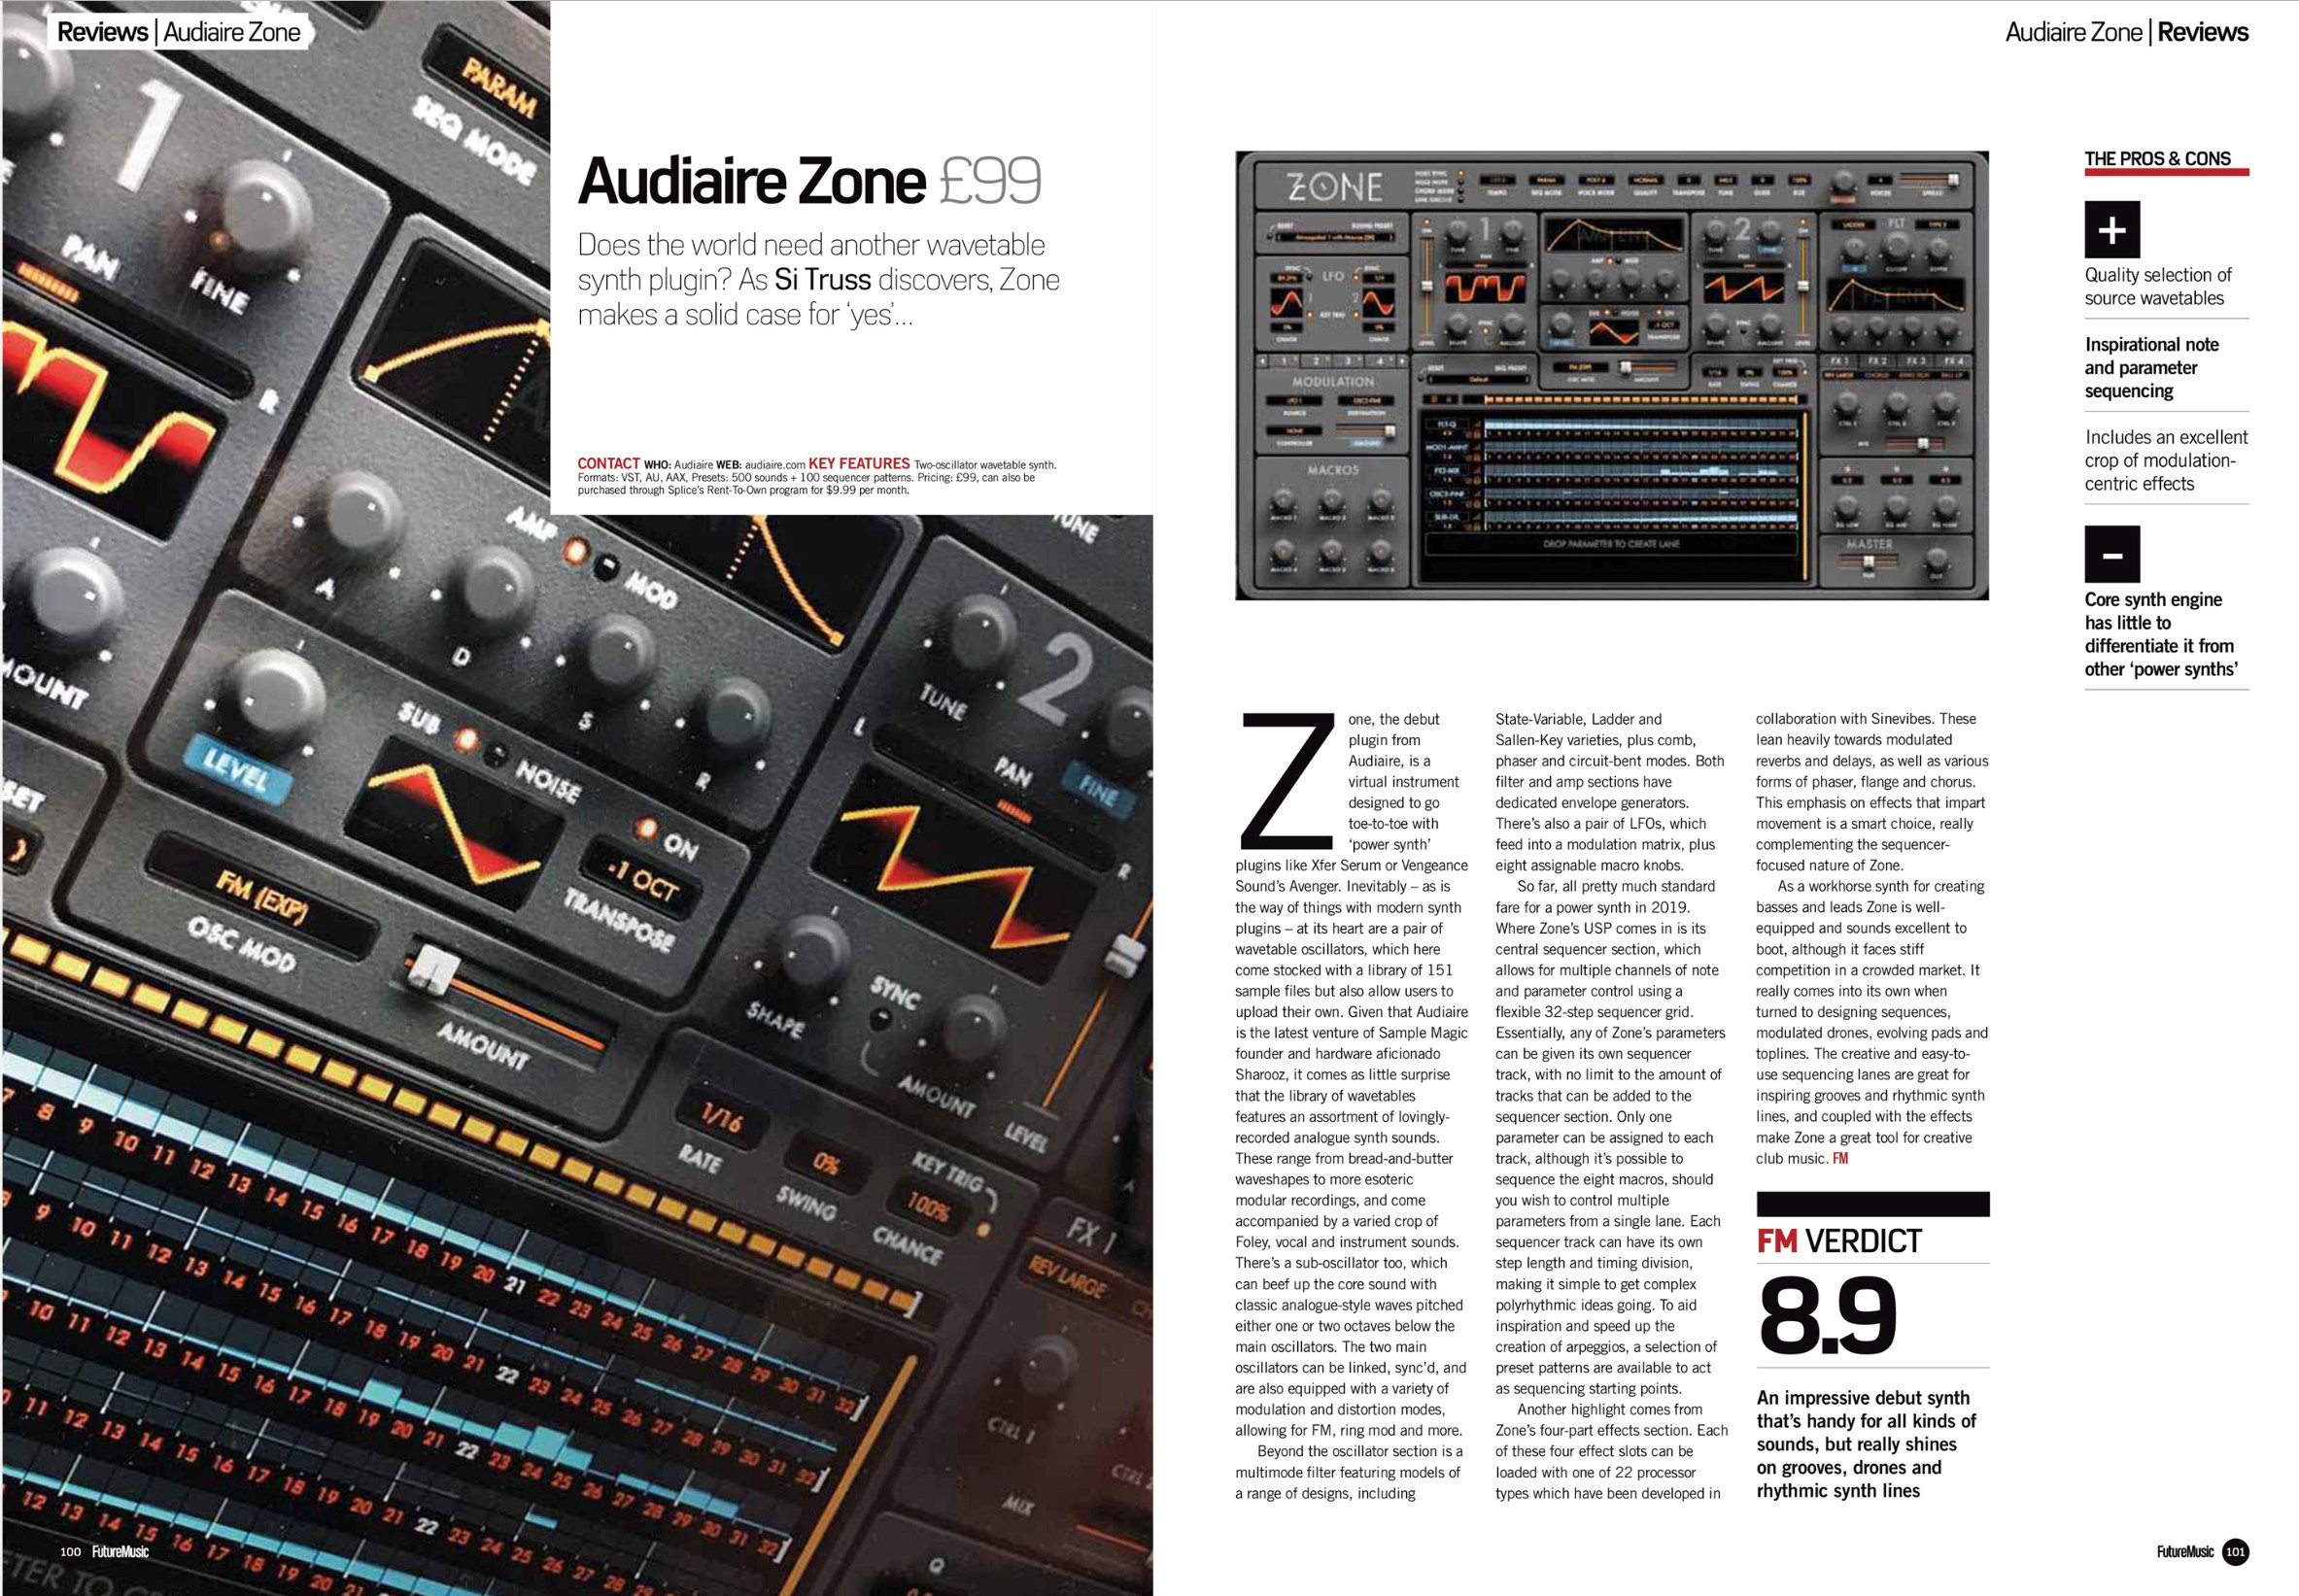This screenshot has width=2299, height=1596.
Task: Enable the AMP envelope LED in the close-up
Action: pyautogui.click(x=575, y=551)
